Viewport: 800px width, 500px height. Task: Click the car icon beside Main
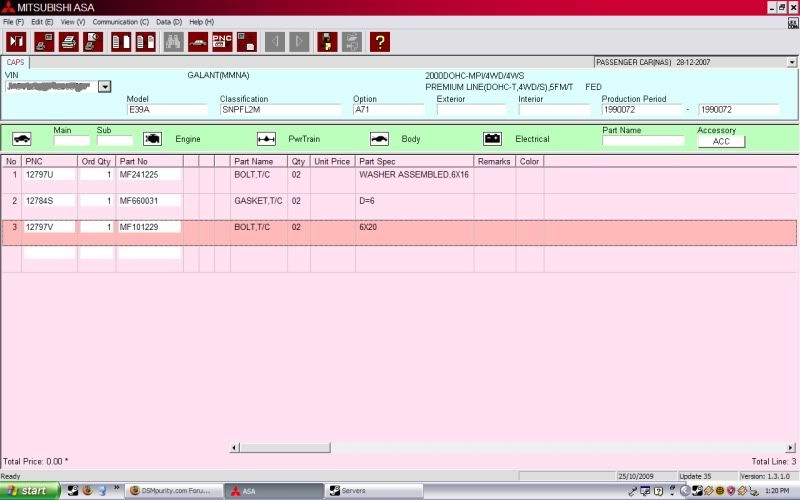pyautogui.click(x=21, y=139)
